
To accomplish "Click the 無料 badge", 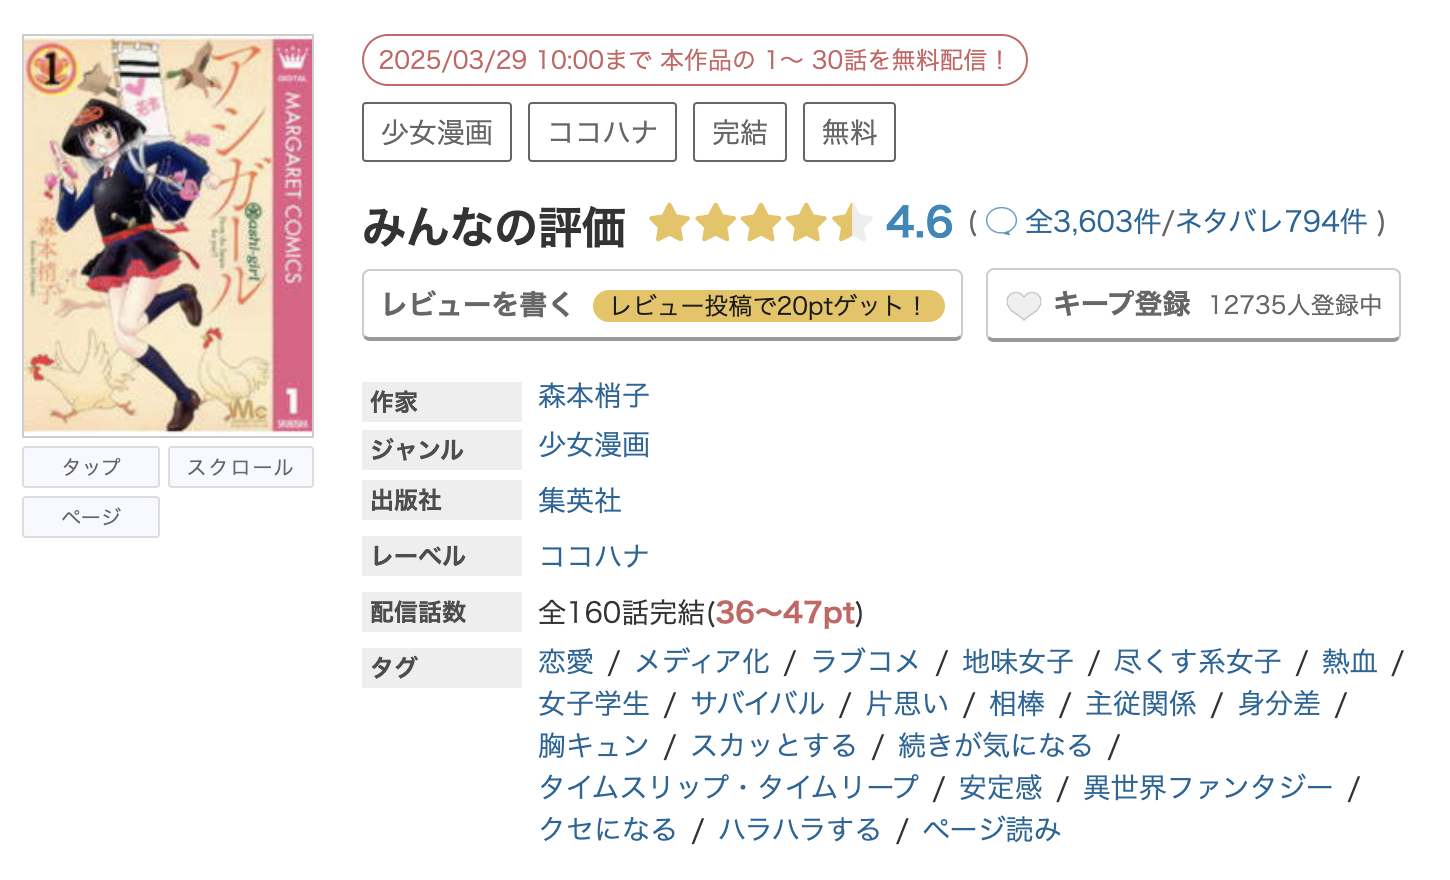I will coord(848,131).
